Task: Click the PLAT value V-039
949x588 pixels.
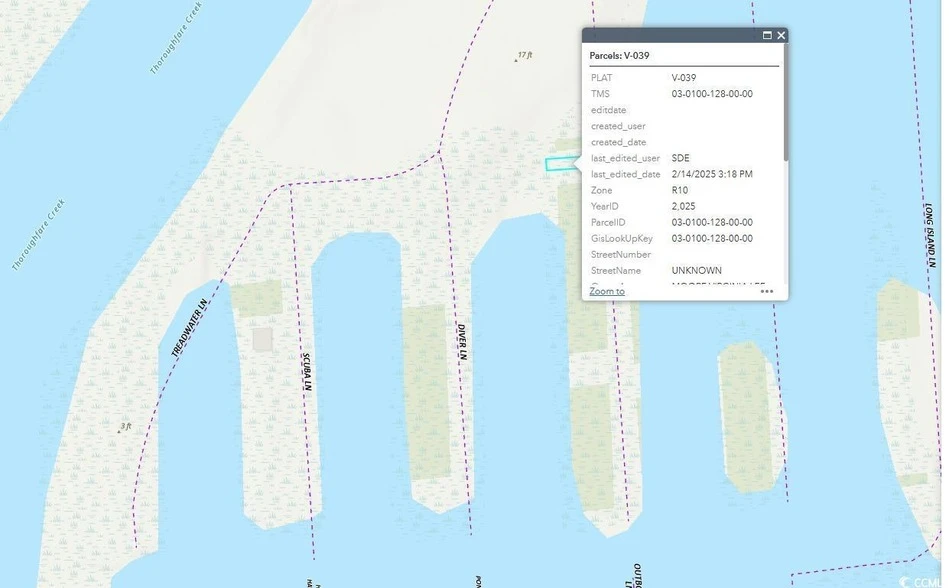Action: (x=684, y=77)
